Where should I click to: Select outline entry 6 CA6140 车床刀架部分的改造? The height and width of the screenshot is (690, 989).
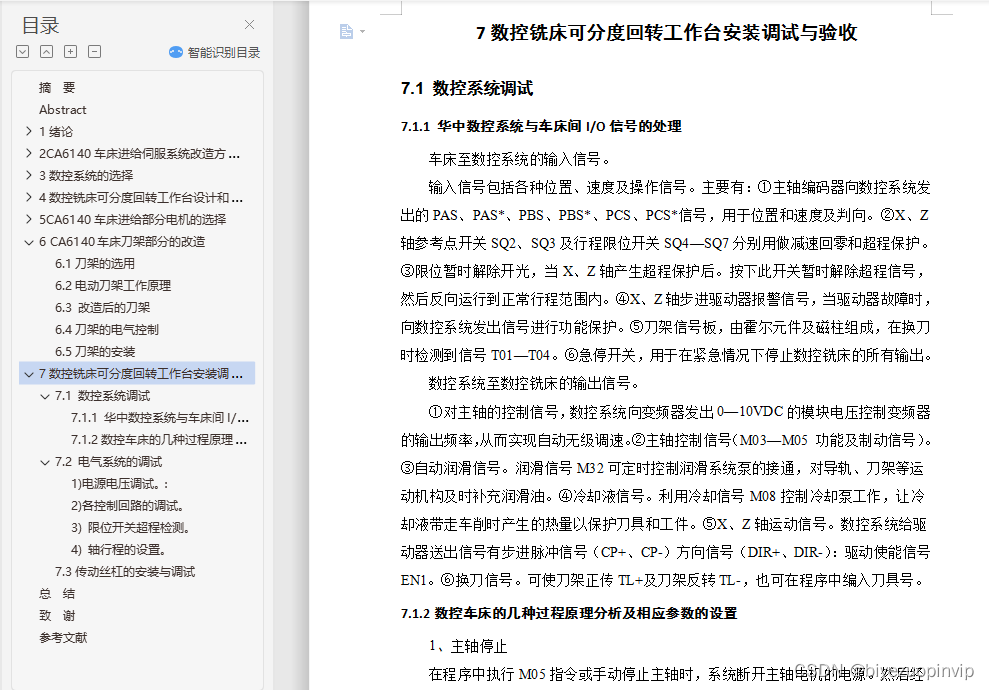(122, 242)
